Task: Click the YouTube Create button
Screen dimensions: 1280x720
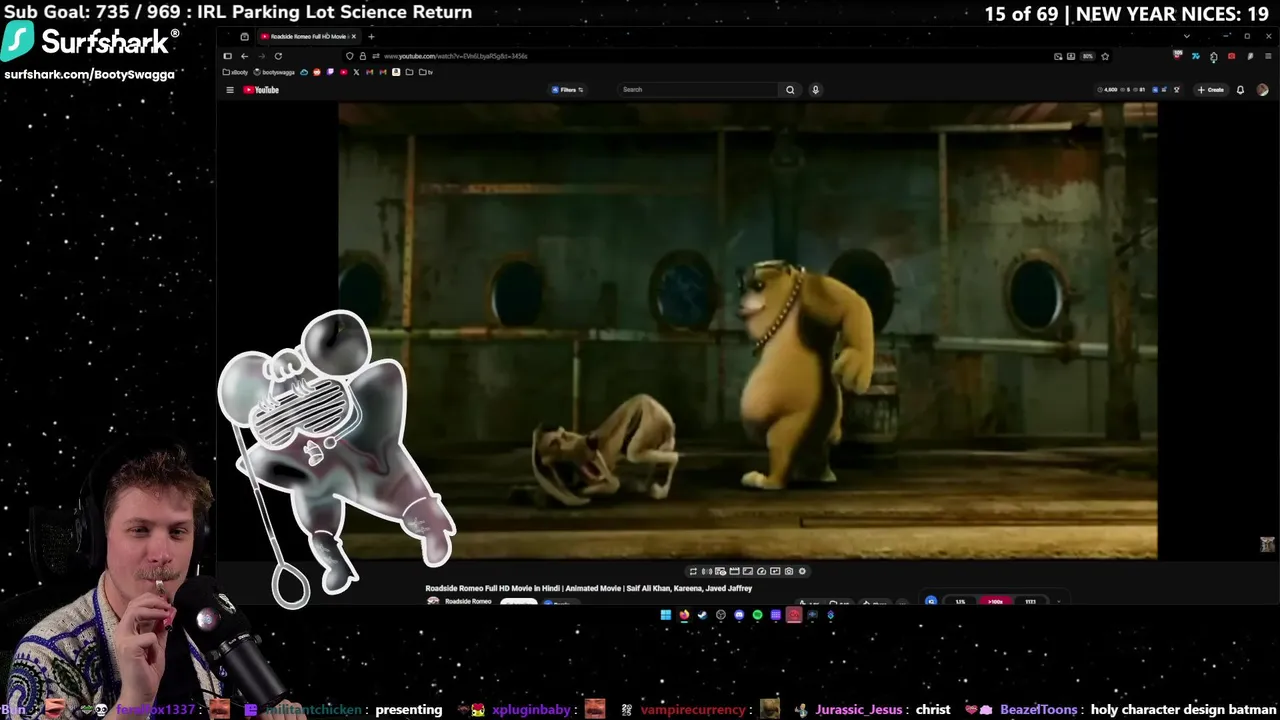Action: tap(1211, 90)
